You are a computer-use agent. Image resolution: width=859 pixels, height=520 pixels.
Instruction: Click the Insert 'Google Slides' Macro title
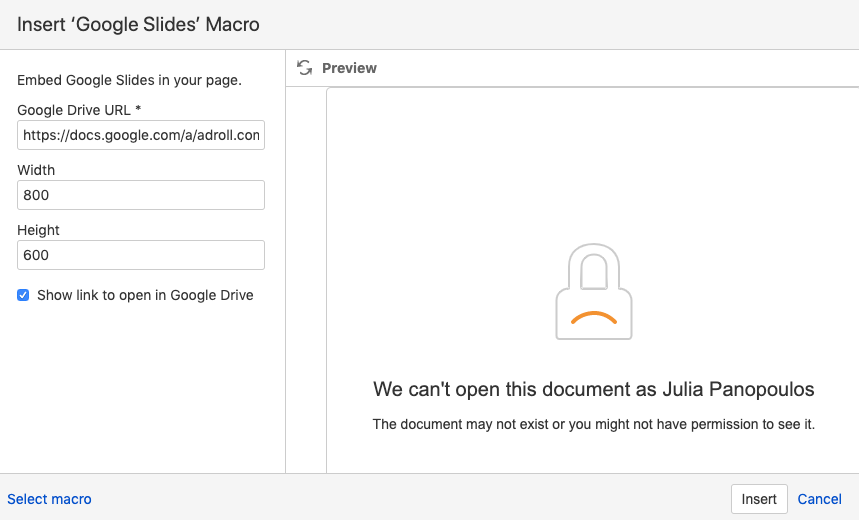[x=138, y=25]
